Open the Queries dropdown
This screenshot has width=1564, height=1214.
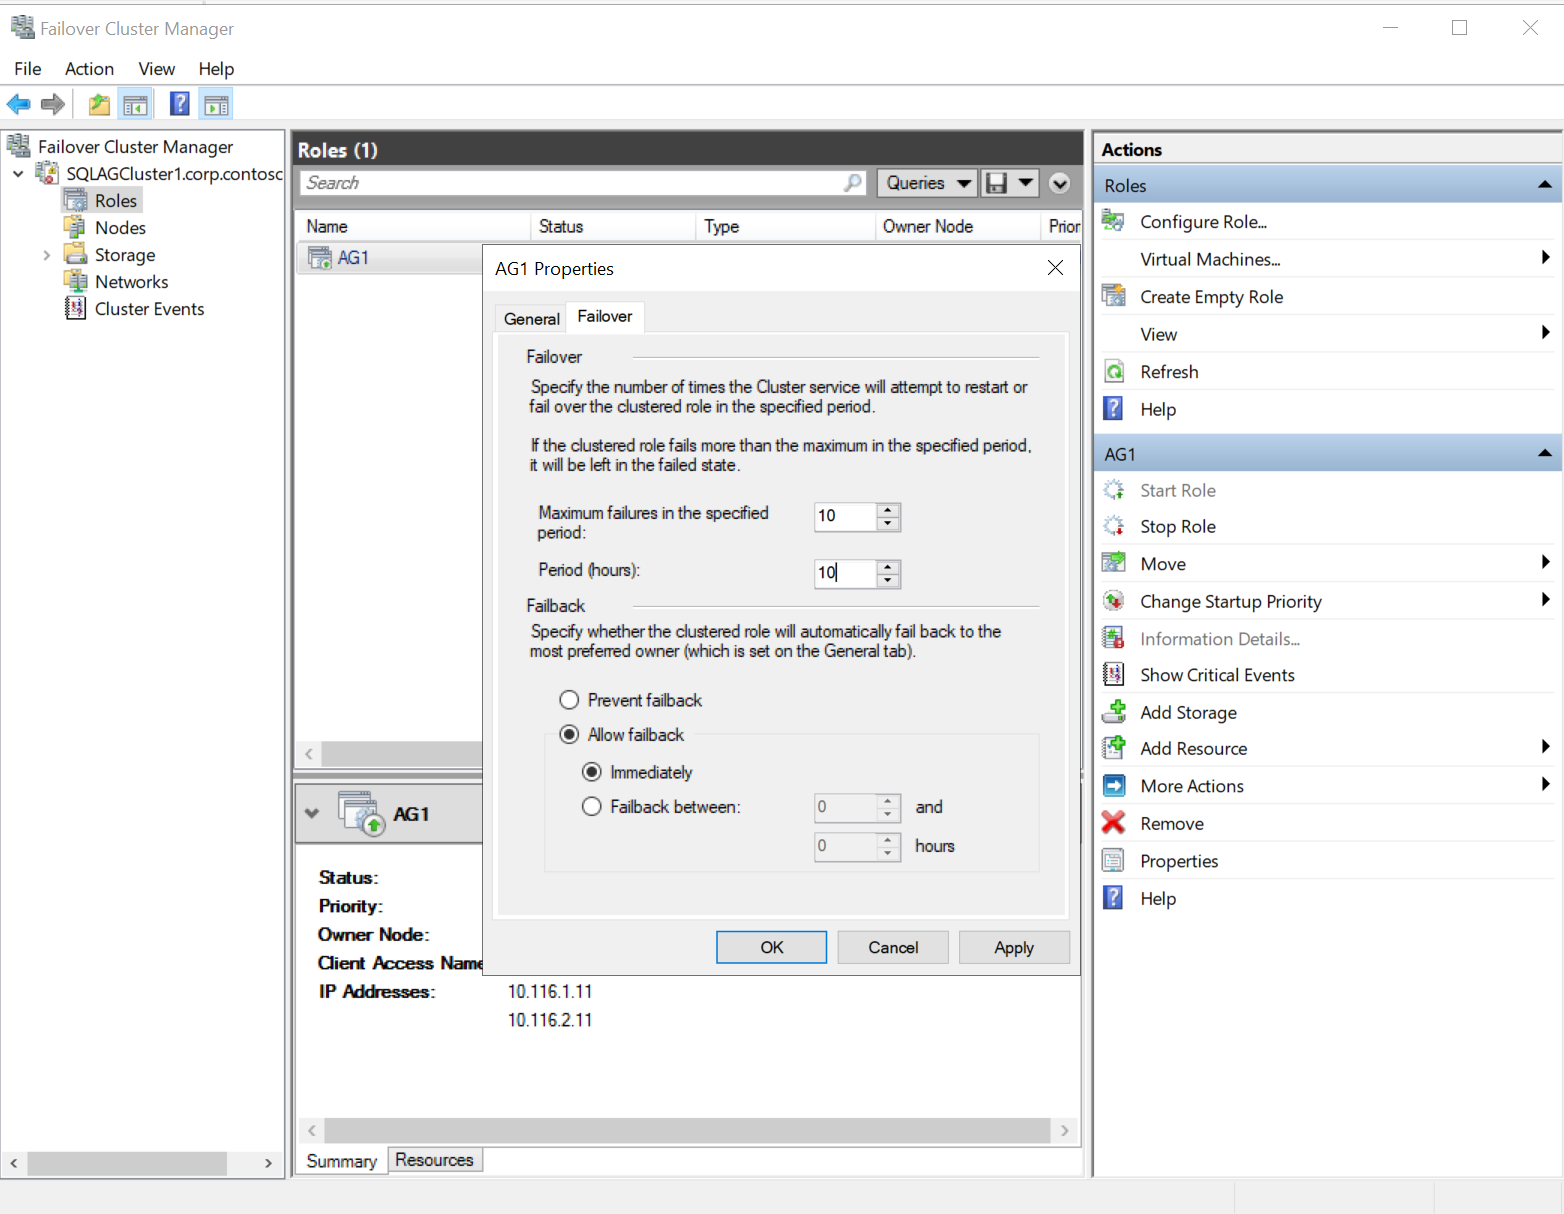coord(928,183)
